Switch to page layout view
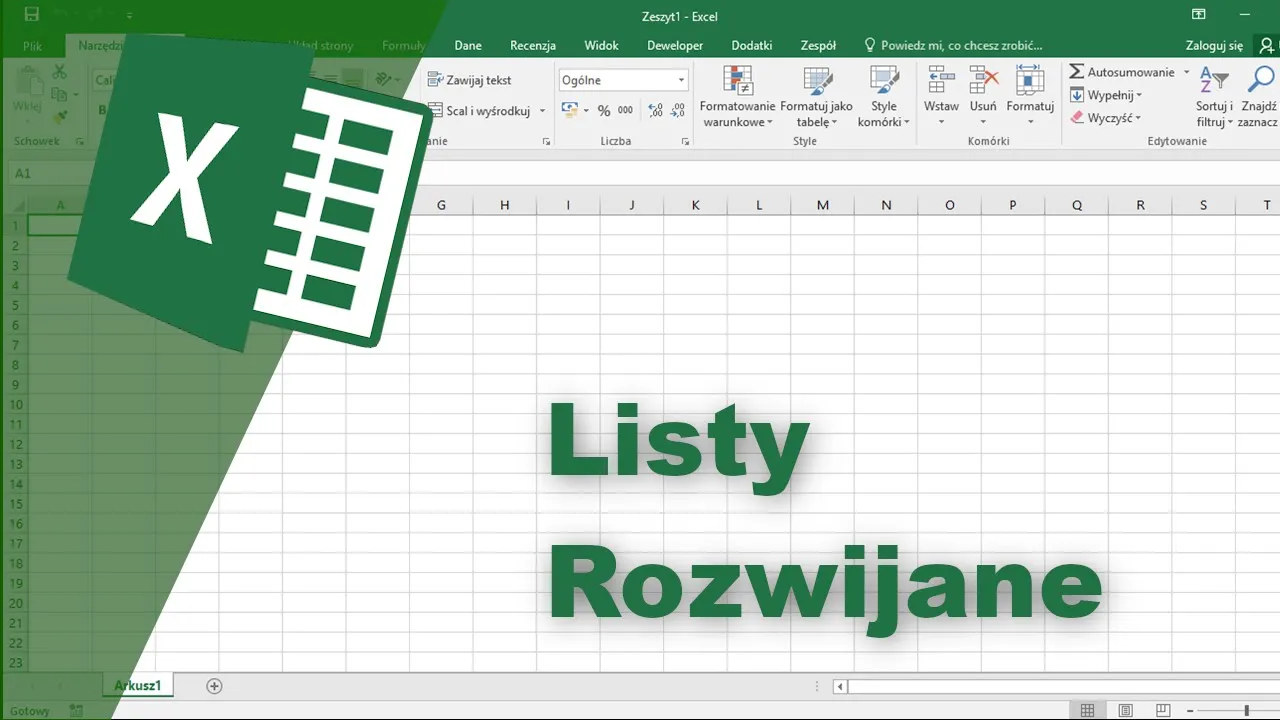 click(x=1125, y=710)
